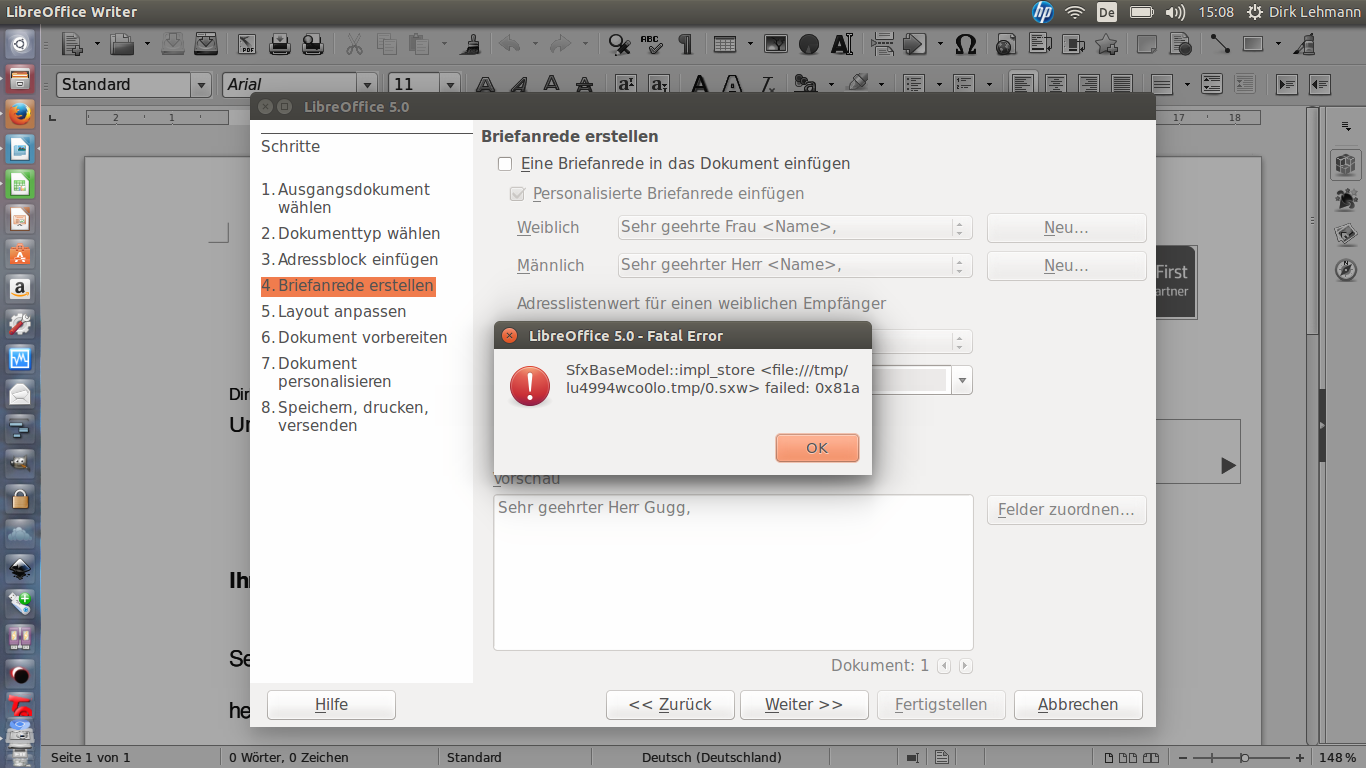Click the 'Weiter >>' button

[x=804, y=704]
